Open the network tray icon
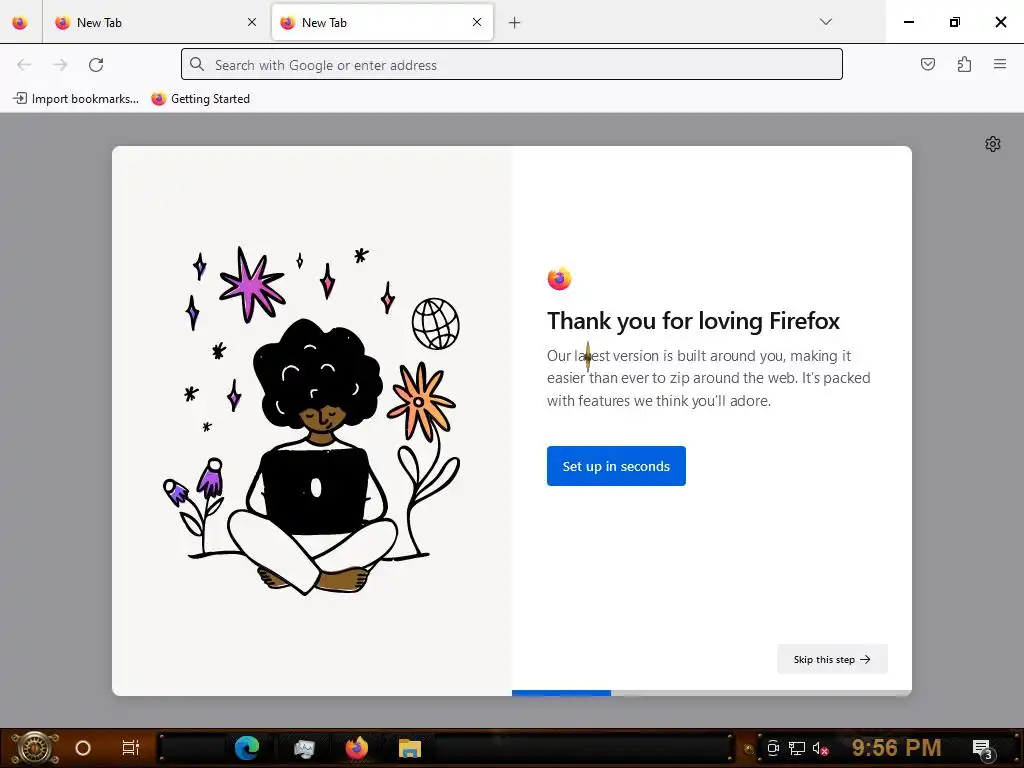The image size is (1024, 768). (797, 748)
